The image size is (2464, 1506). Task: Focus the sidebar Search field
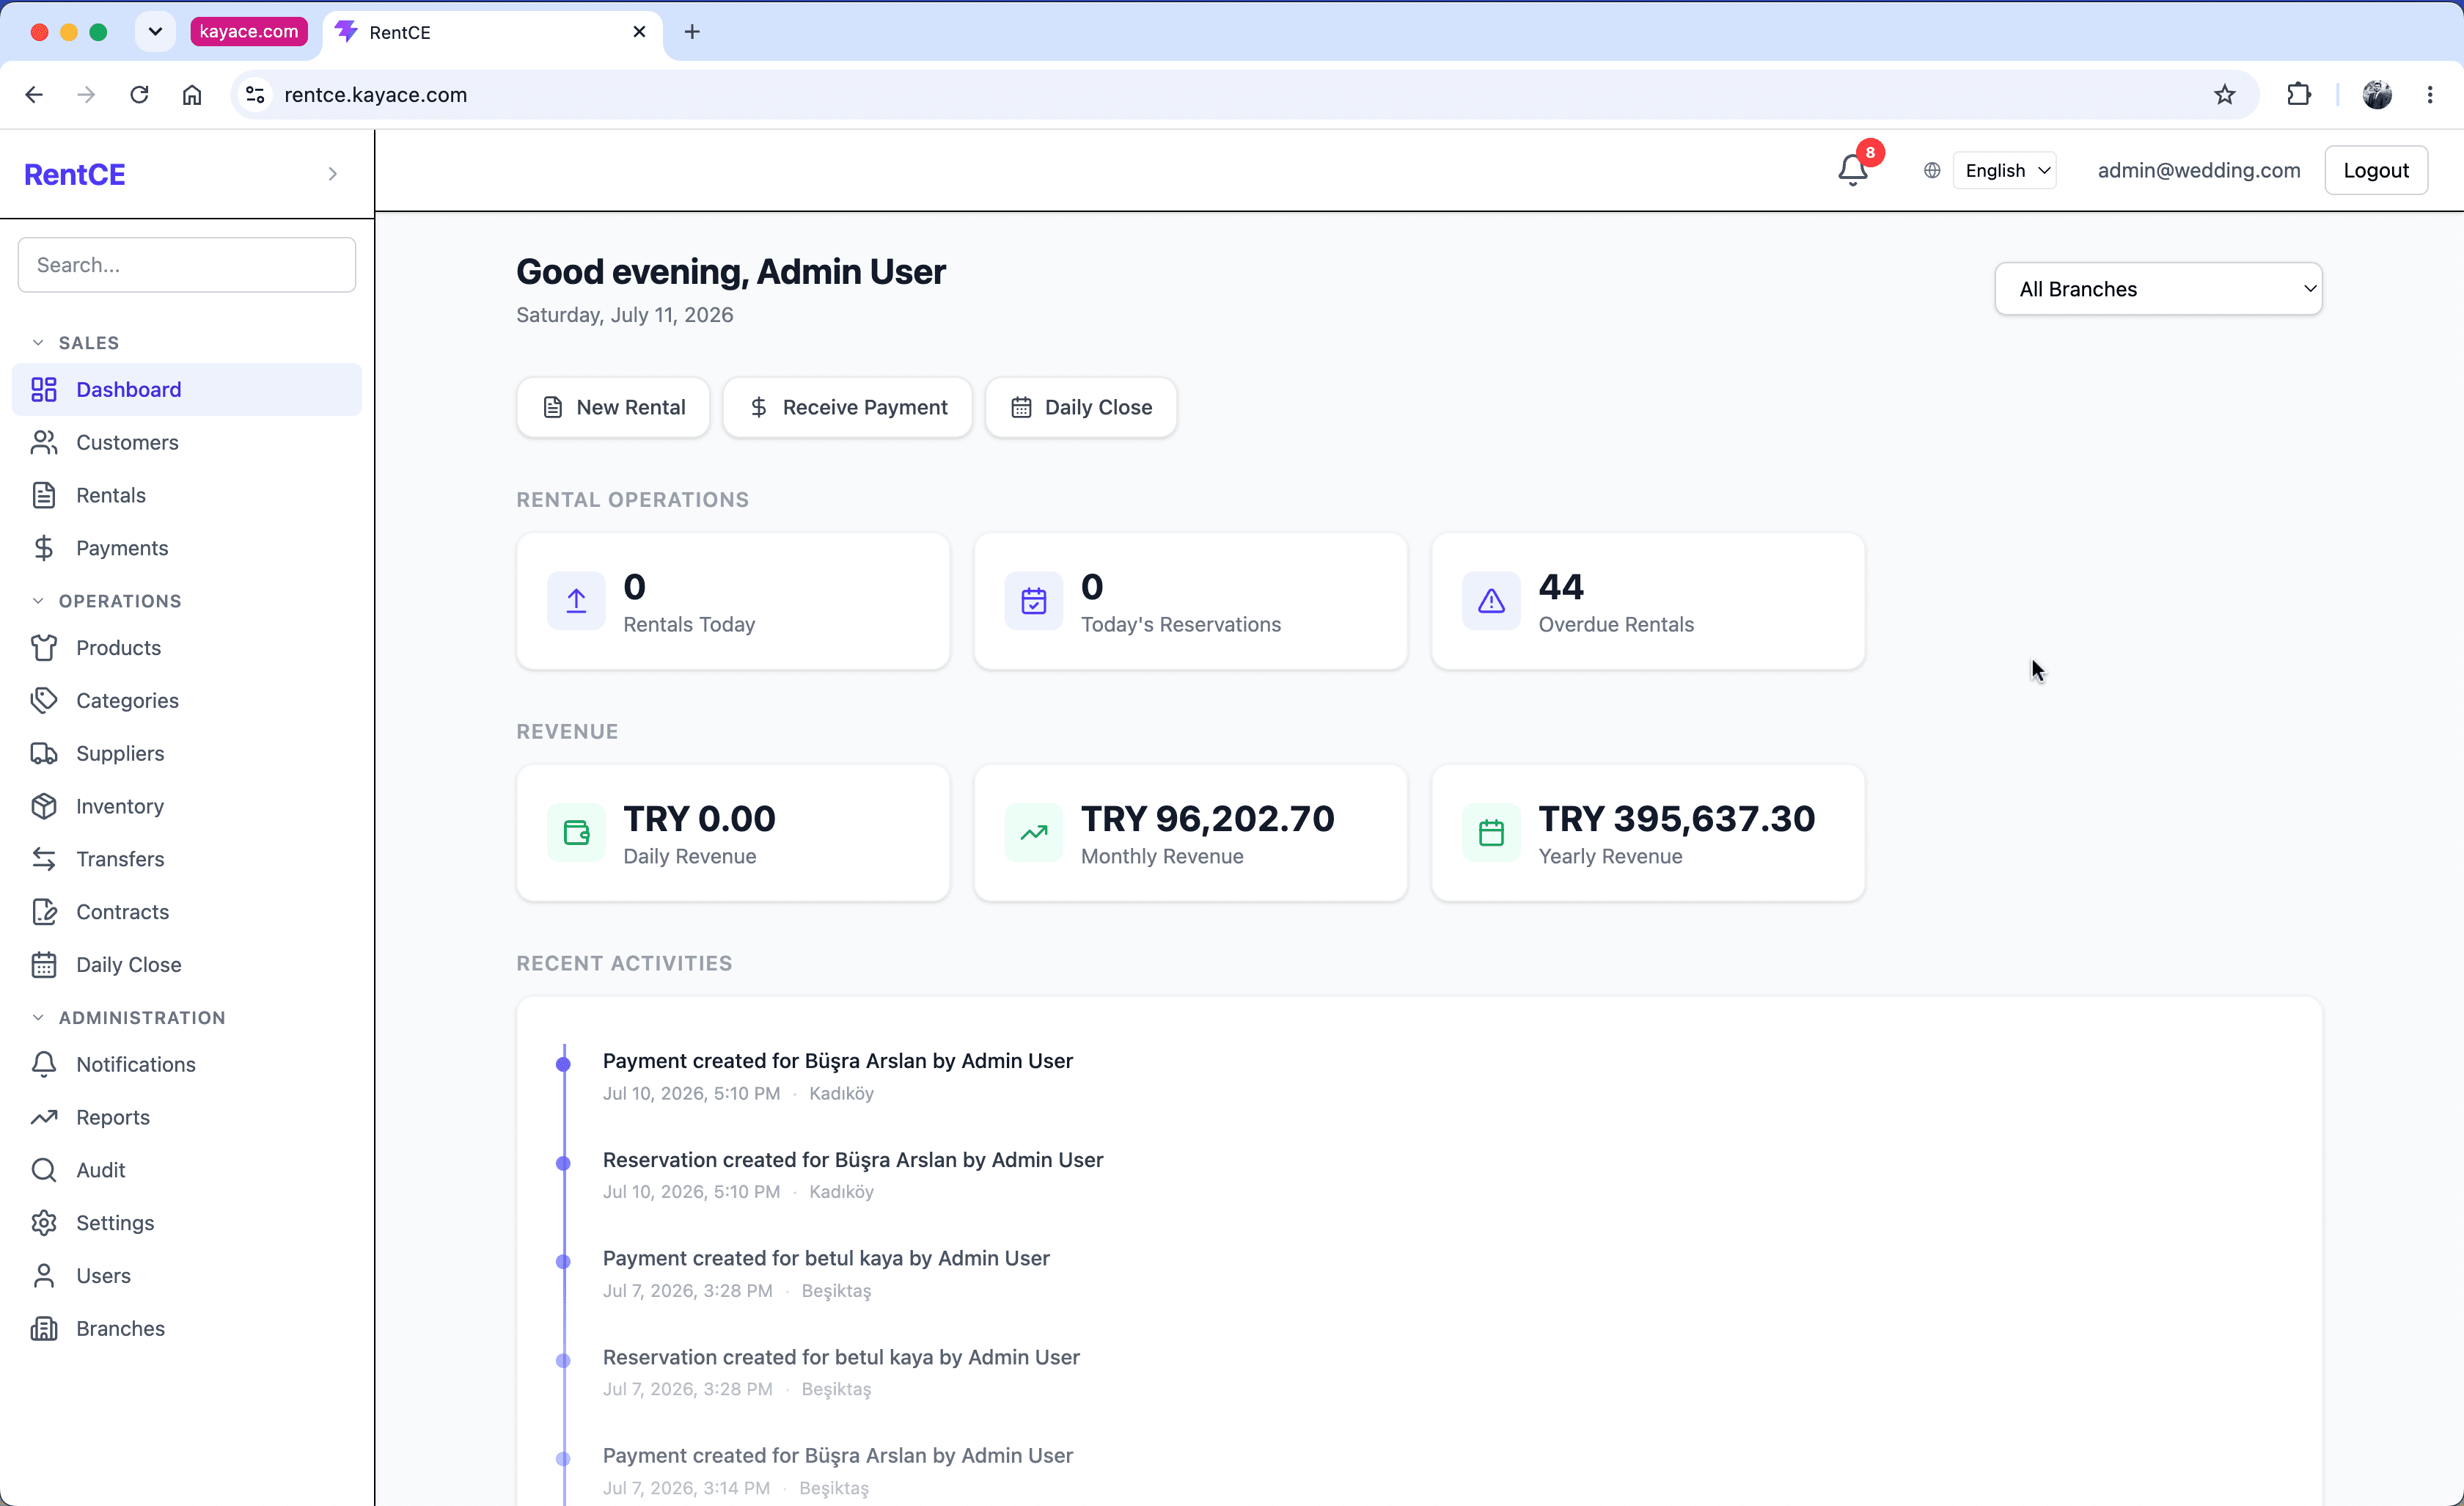[187, 265]
